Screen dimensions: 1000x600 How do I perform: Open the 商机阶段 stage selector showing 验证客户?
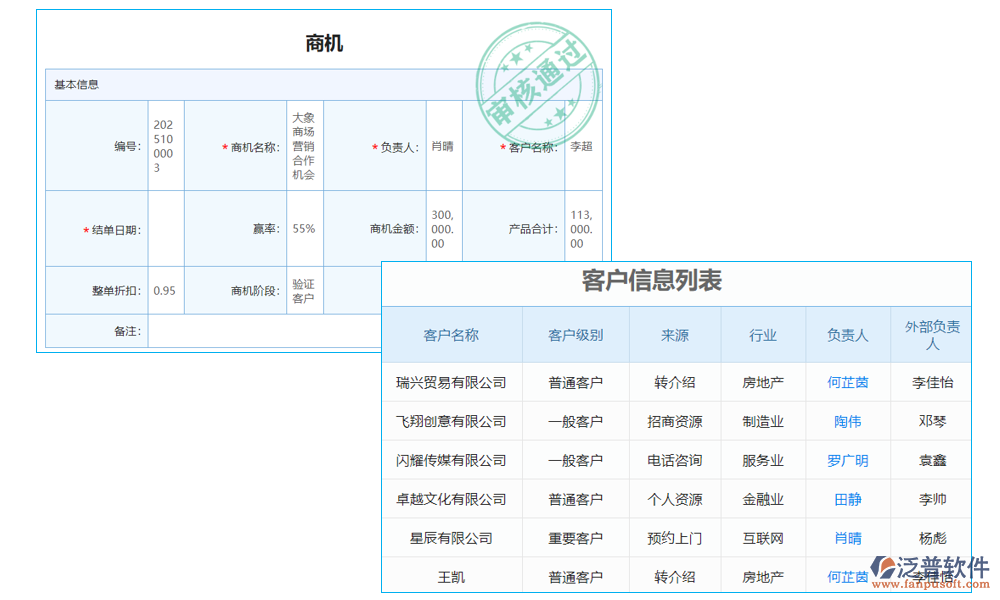coord(303,290)
